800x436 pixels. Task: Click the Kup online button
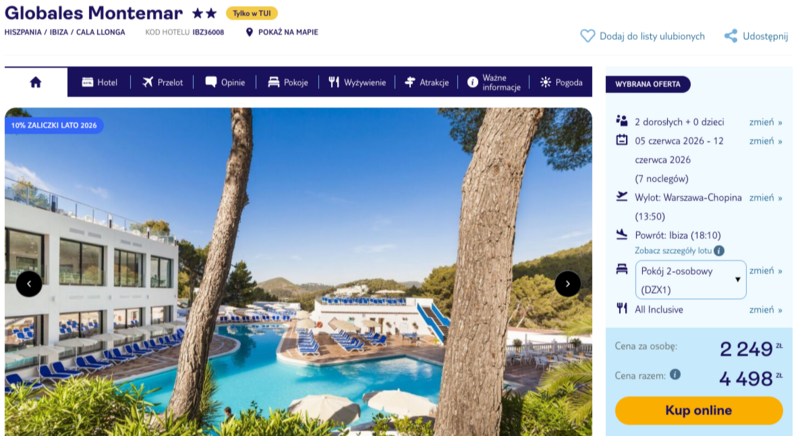pyautogui.click(x=698, y=411)
